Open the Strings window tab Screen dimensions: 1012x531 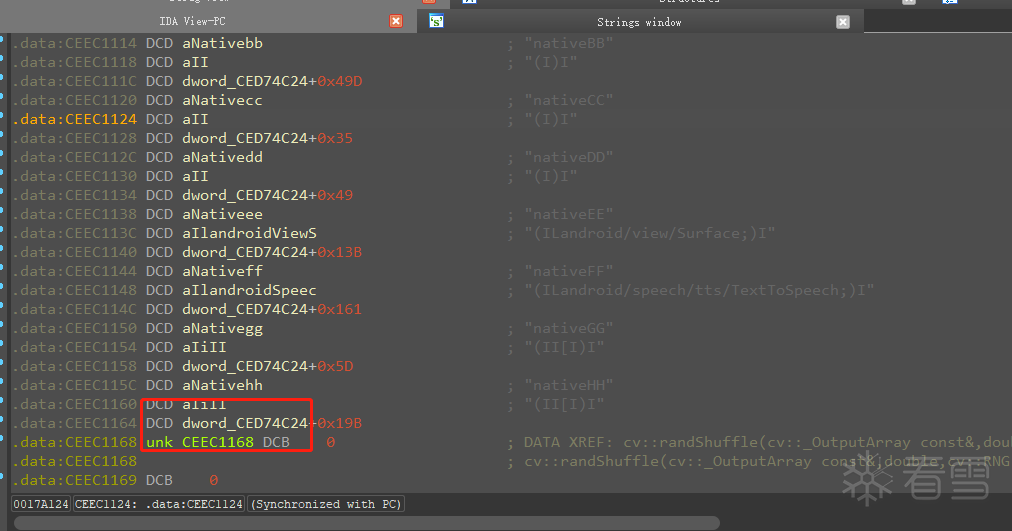pyautogui.click(x=639, y=22)
